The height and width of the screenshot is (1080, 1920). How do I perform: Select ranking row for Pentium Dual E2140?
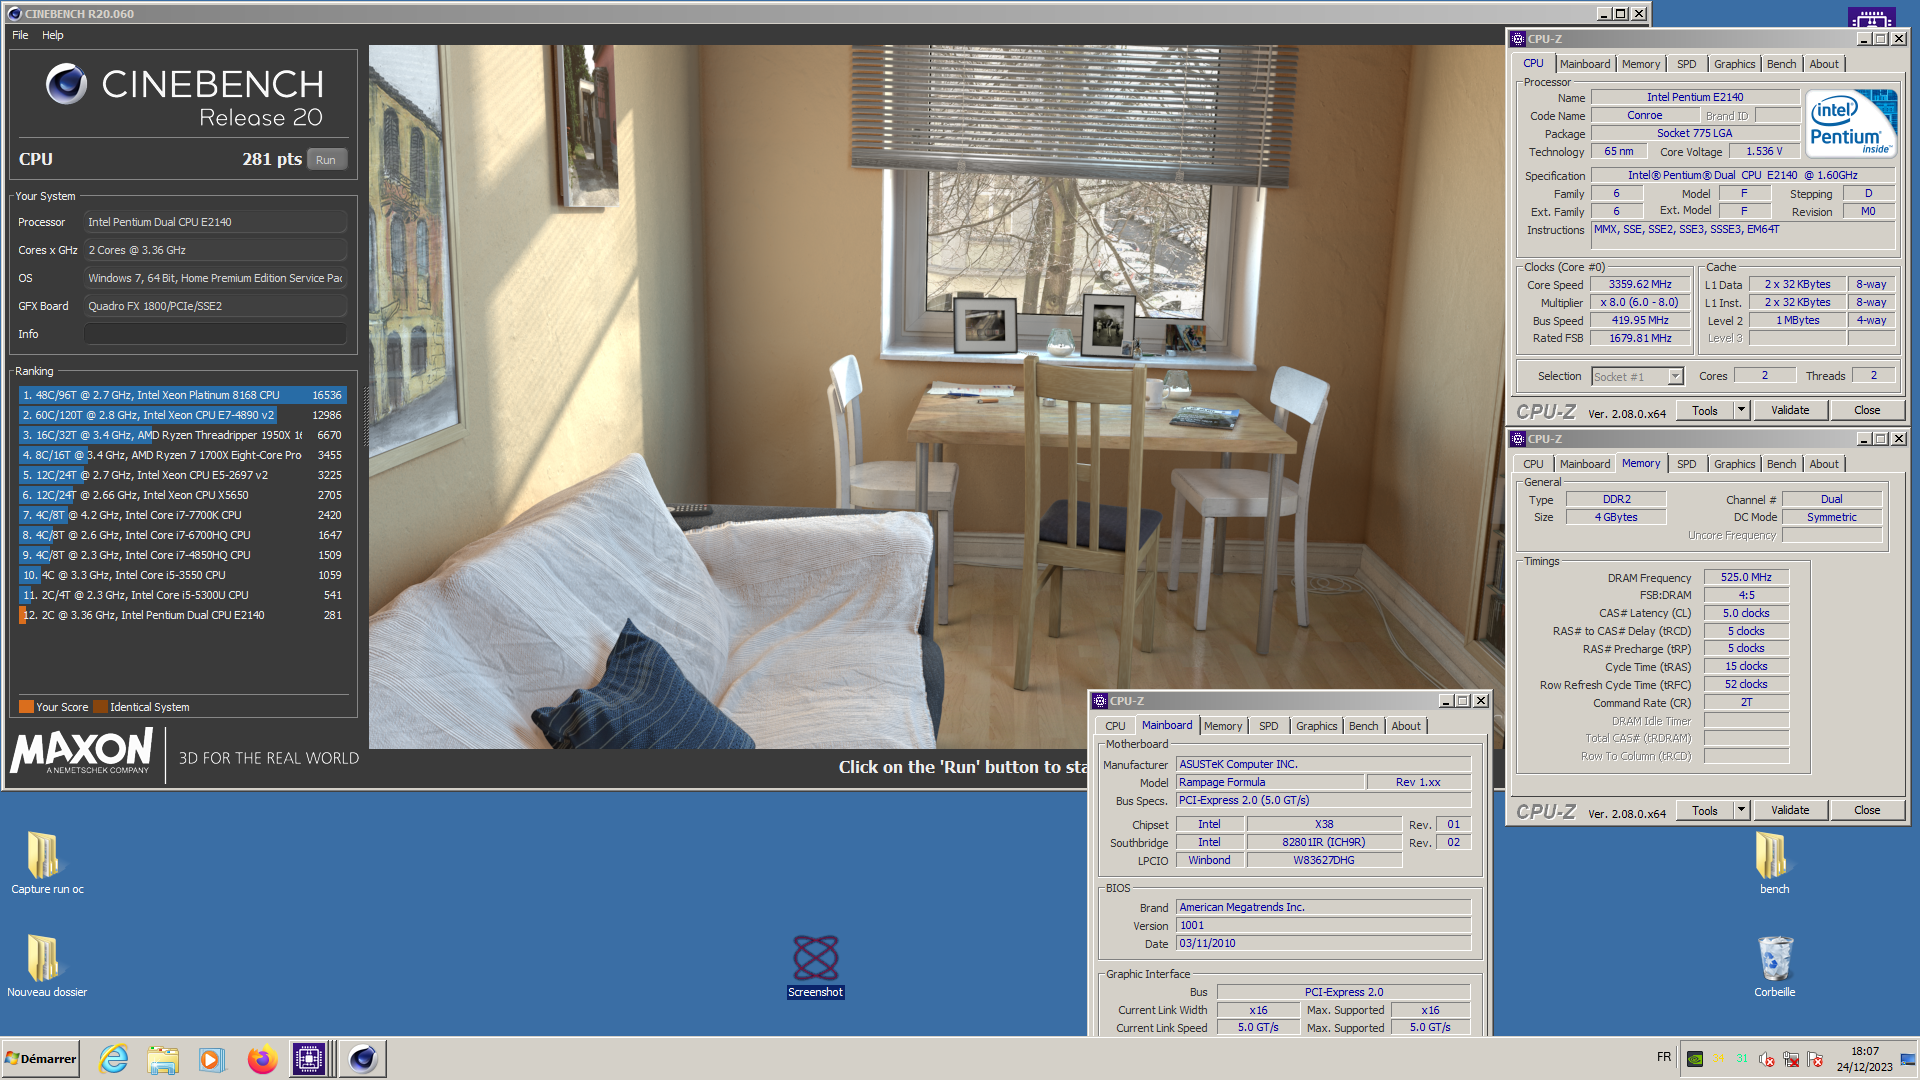pyautogui.click(x=182, y=615)
